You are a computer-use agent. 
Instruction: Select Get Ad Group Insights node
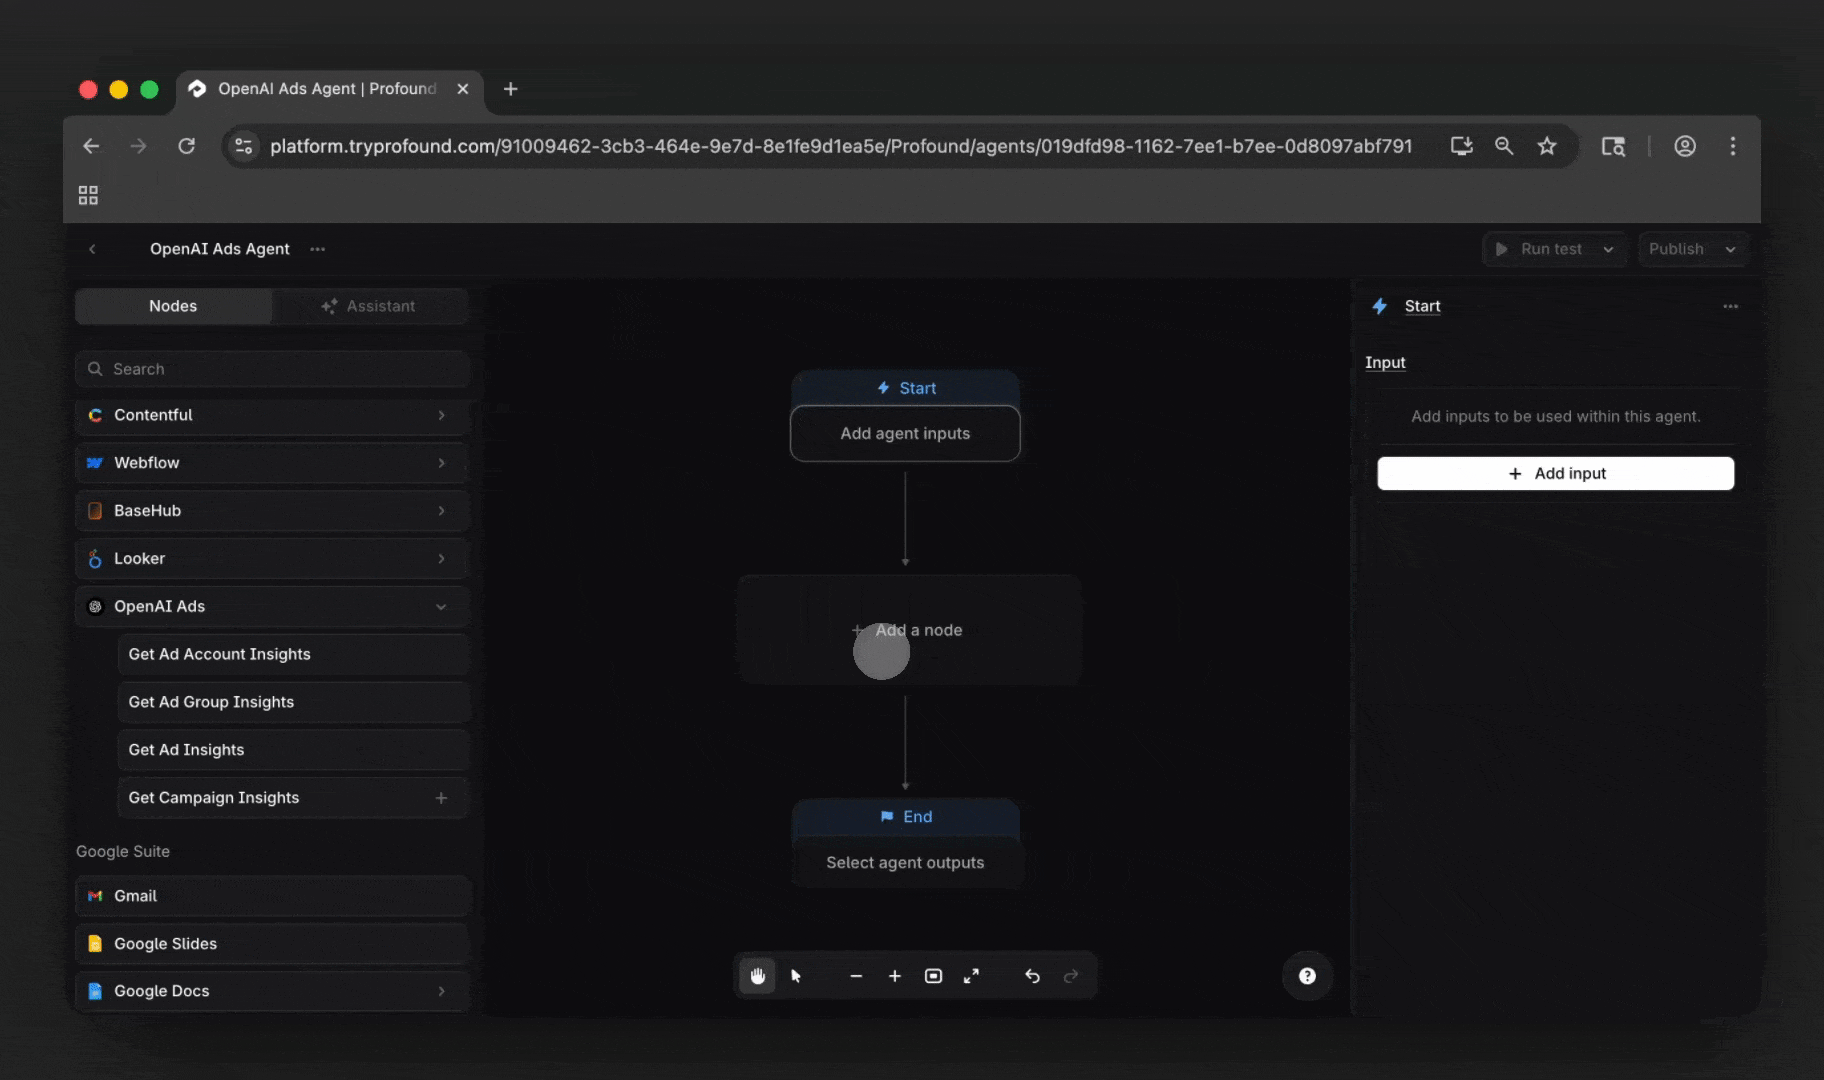click(x=293, y=702)
